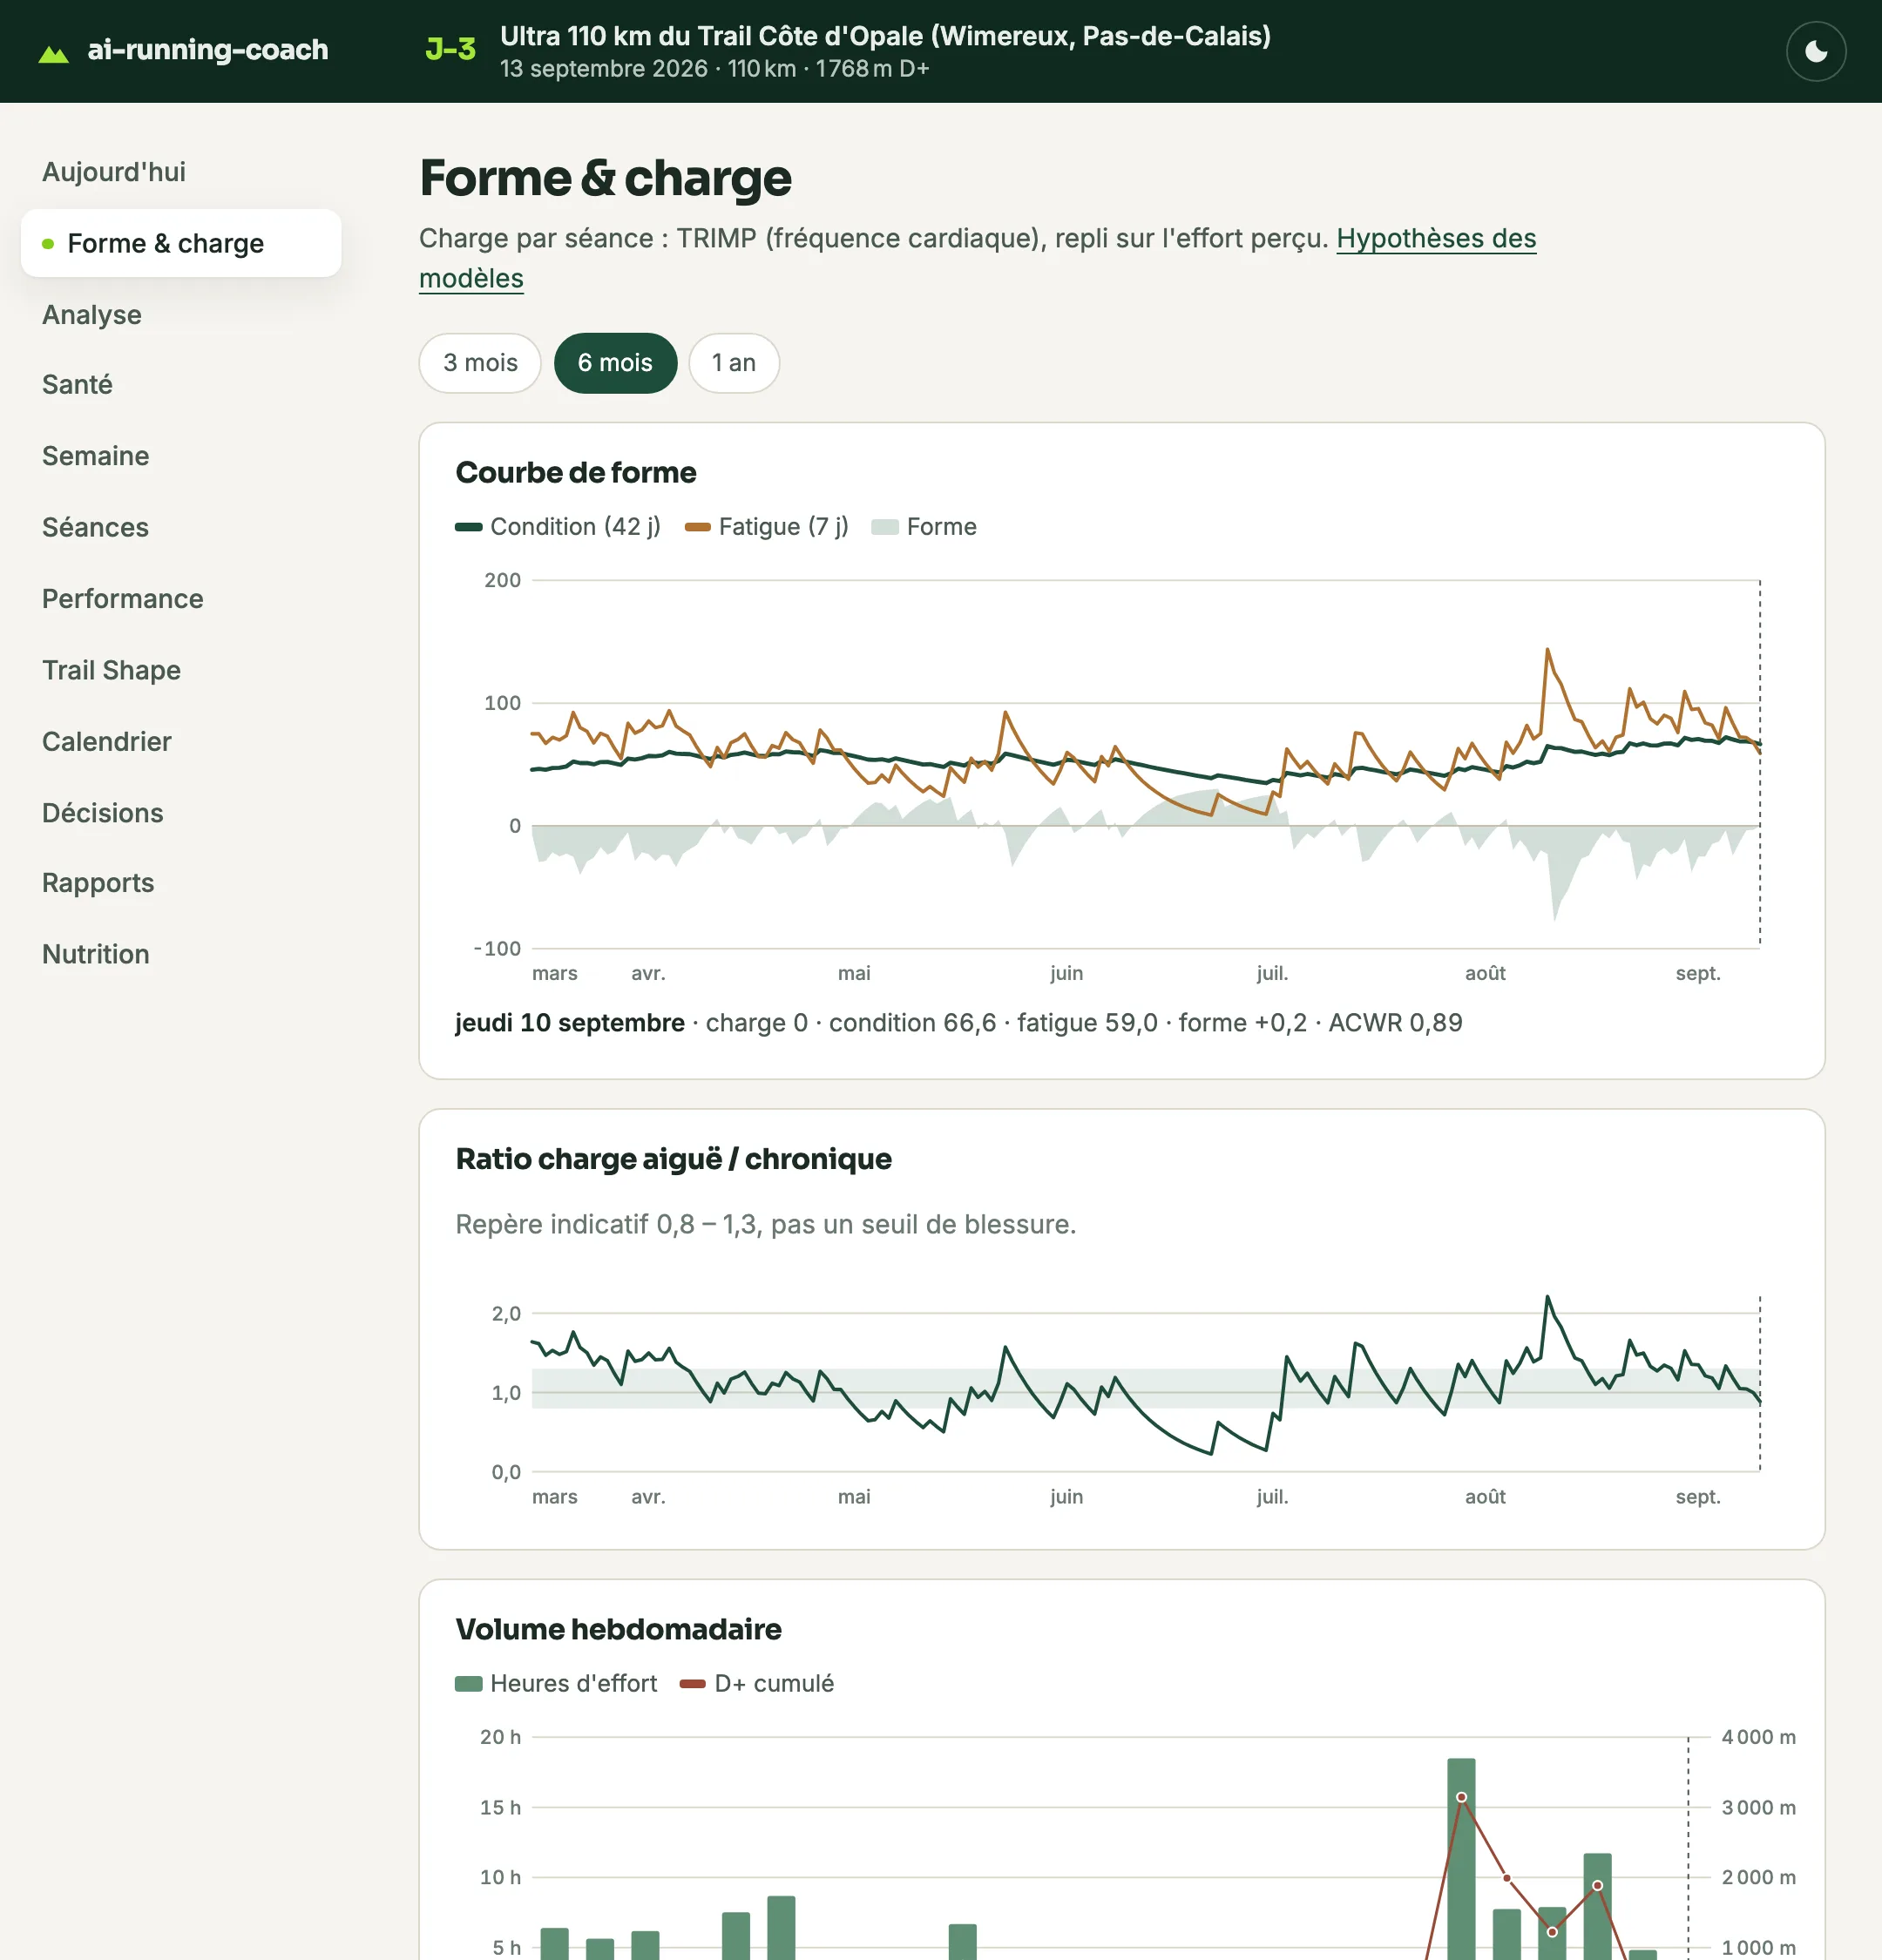Click the 'Volume hebdomadaire' heading
1882x1960 pixels.
tap(619, 1630)
